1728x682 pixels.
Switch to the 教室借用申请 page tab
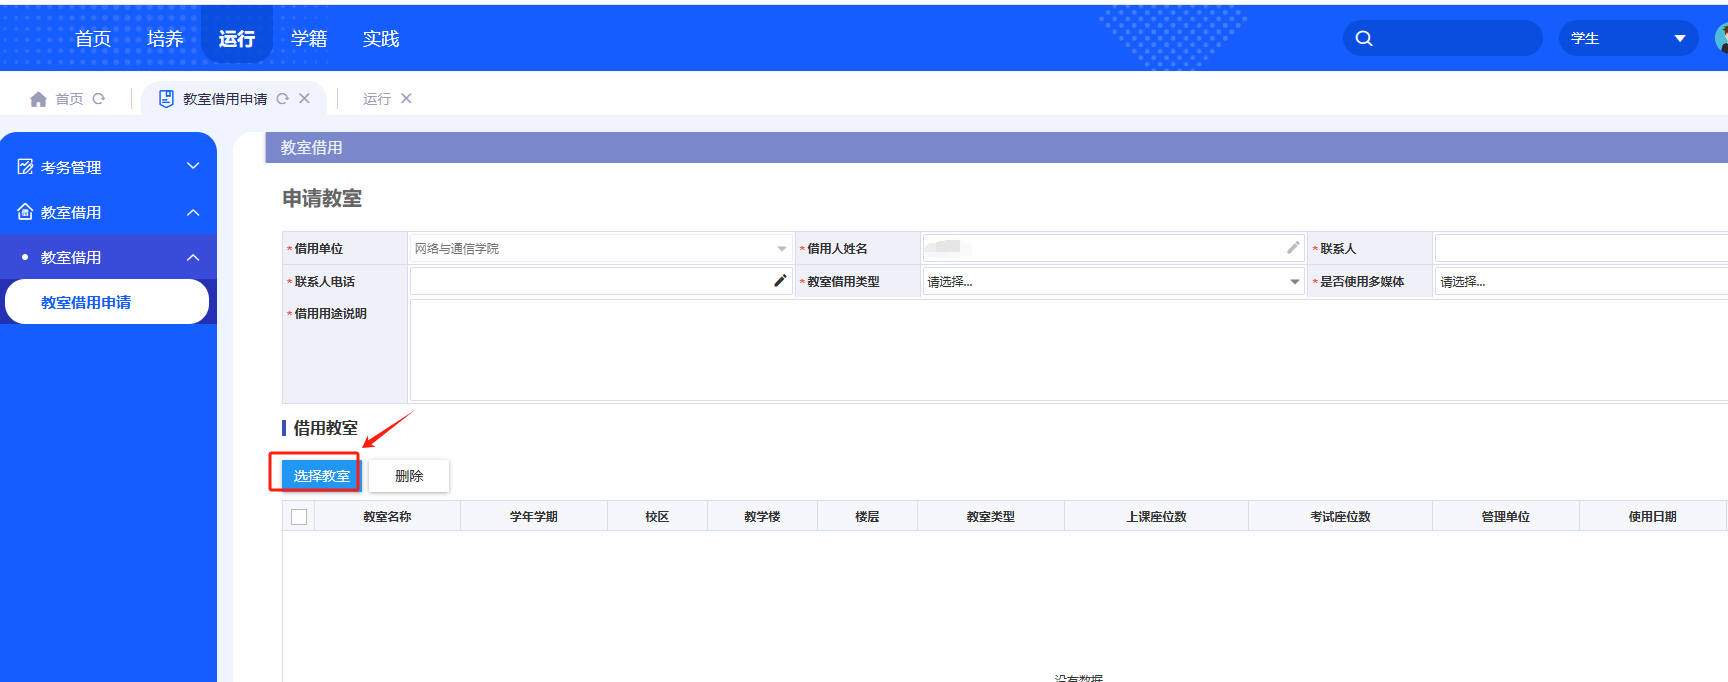[225, 99]
